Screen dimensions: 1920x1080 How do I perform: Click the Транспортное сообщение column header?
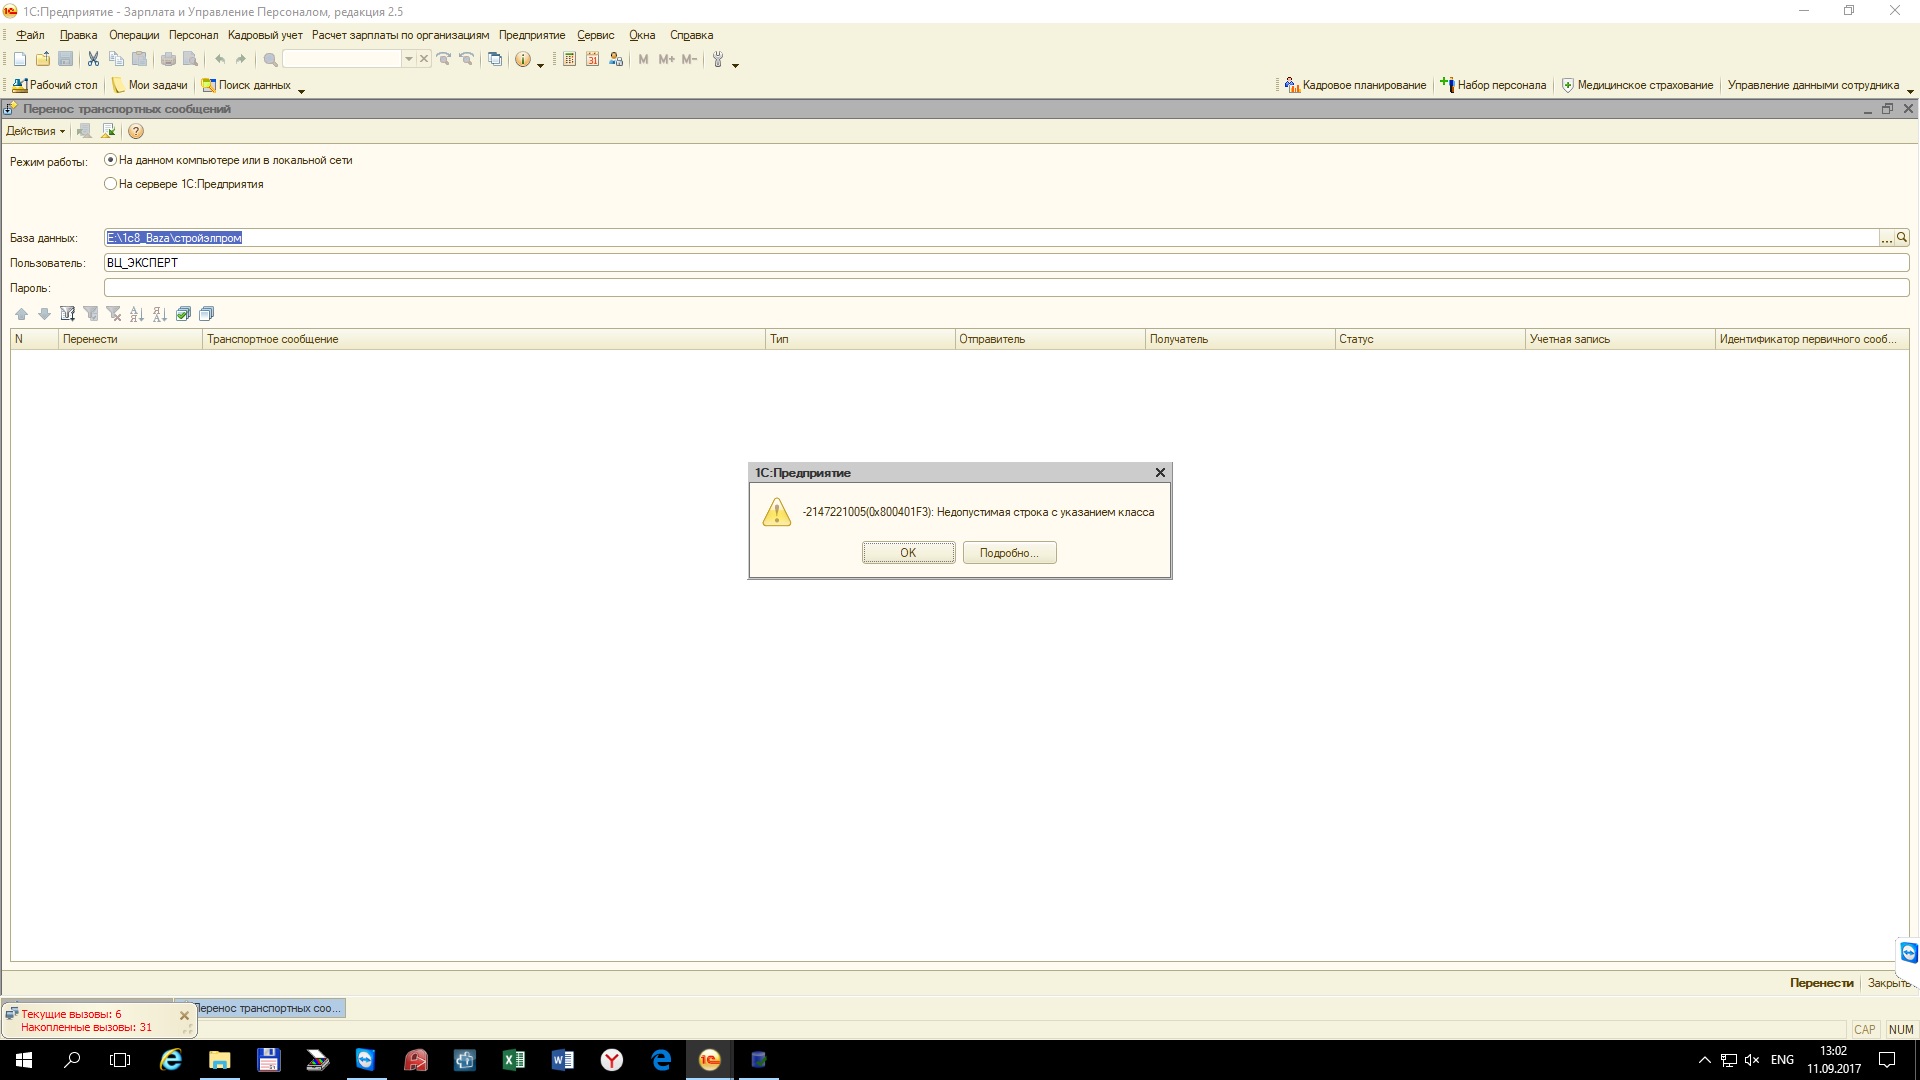[483, 339]
